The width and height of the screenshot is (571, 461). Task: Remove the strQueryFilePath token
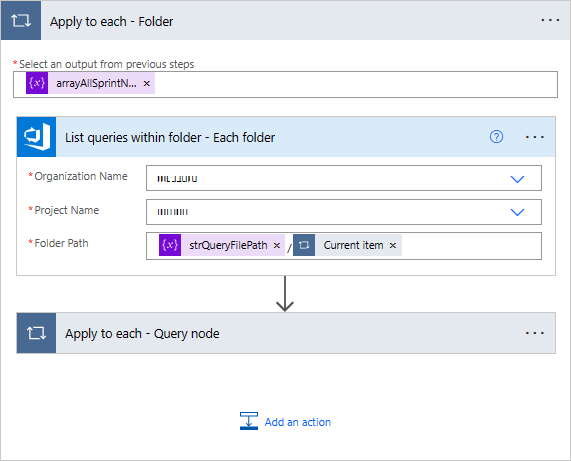point(277,245)
